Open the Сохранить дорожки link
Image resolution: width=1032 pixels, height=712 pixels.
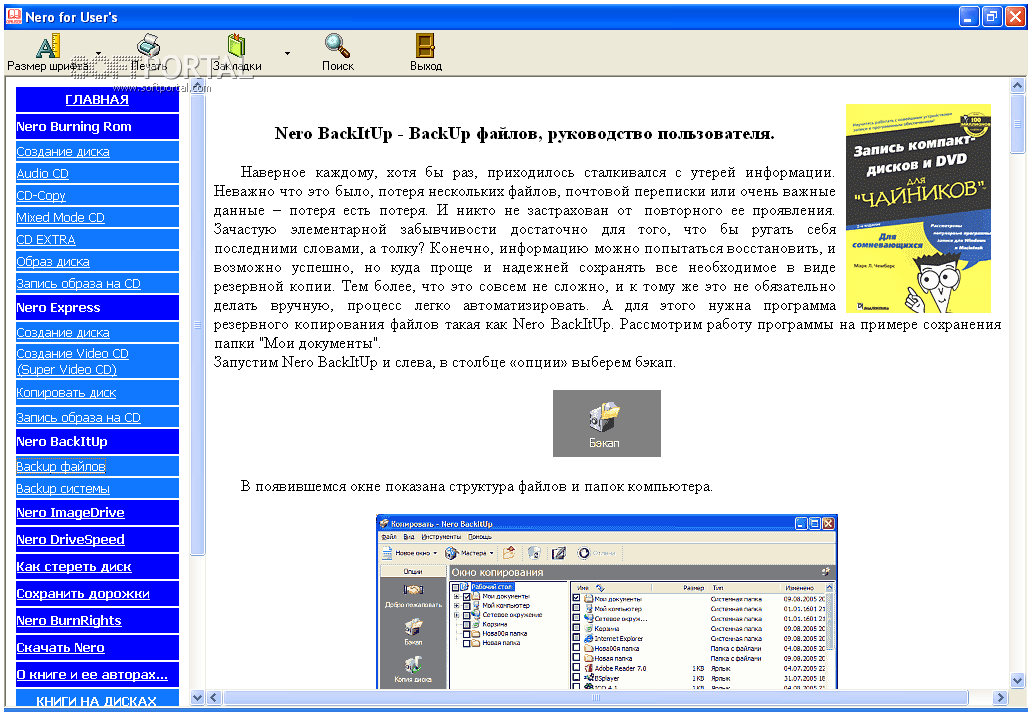point(83,594)
